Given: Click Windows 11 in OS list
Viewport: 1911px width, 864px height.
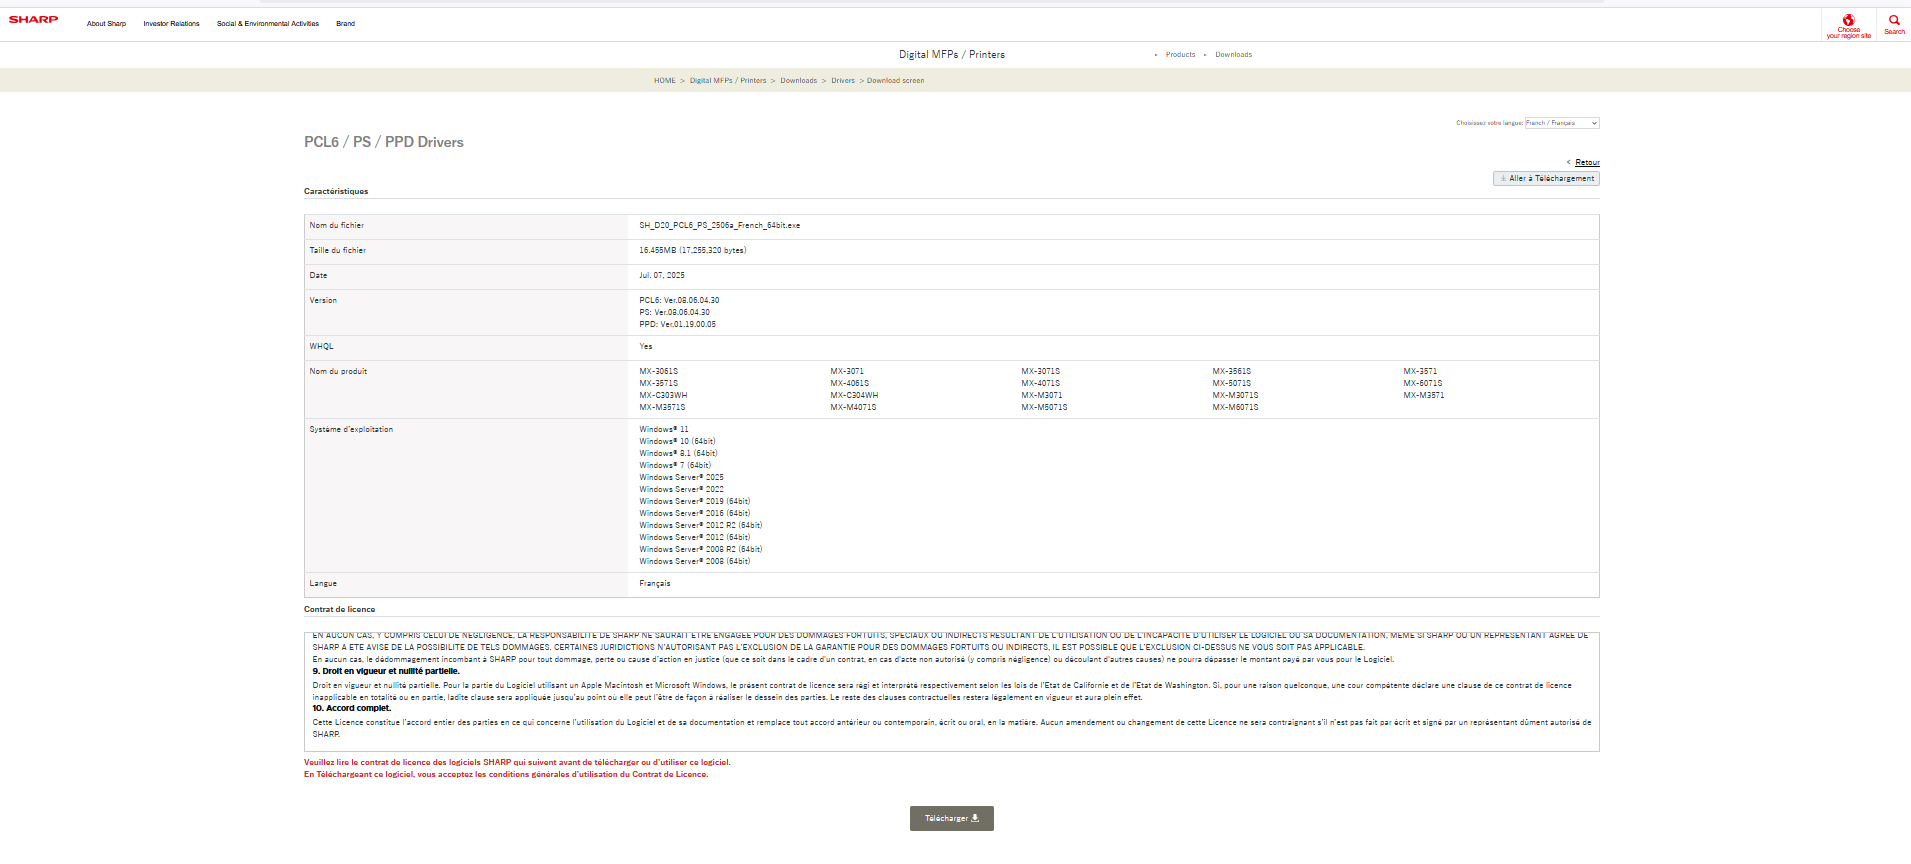Looking at the screenshot, I should (x=664, y=430).
